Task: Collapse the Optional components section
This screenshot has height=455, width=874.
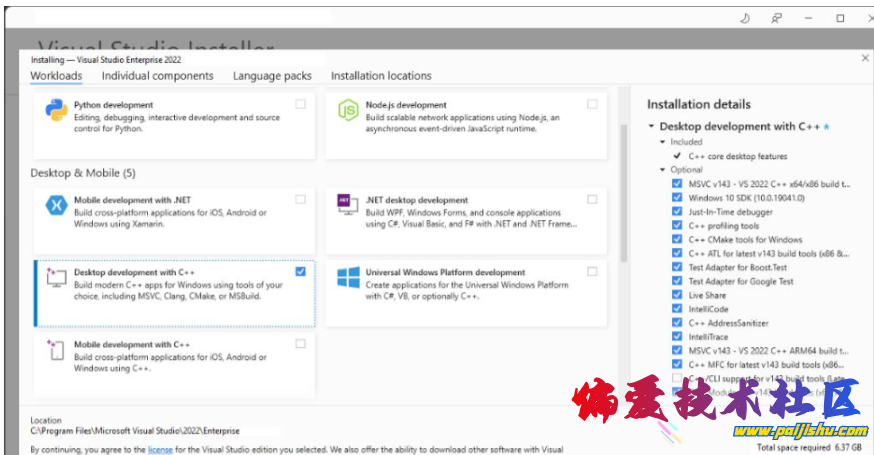Action: click(662, 170)
